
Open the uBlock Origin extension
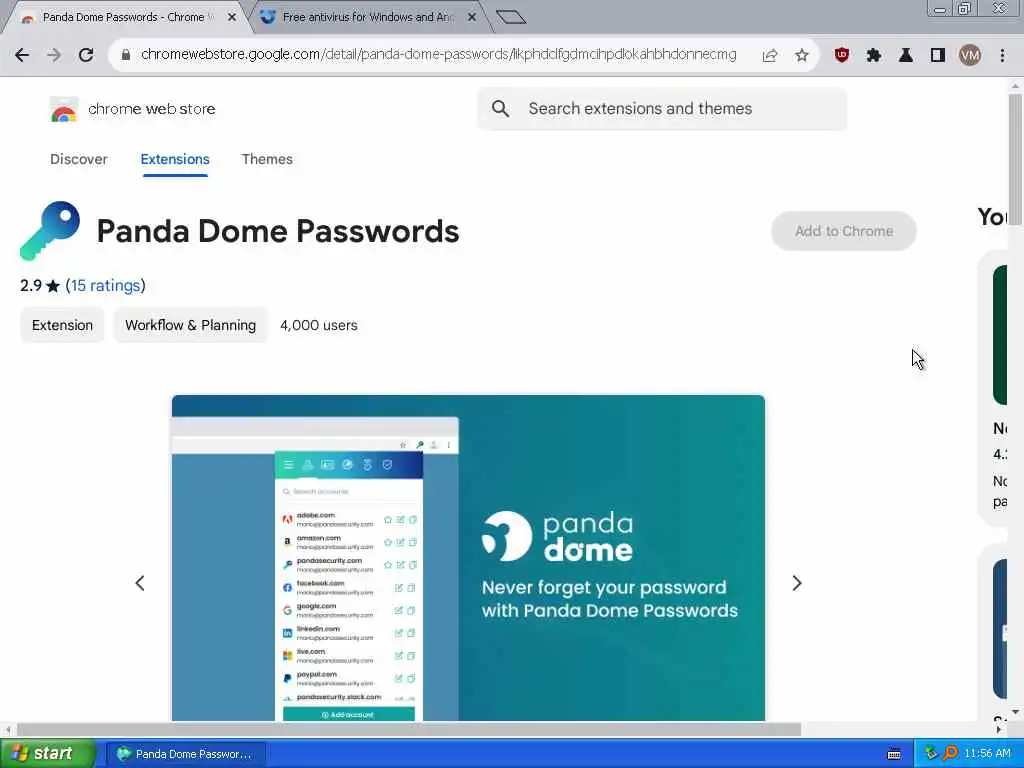842,56
